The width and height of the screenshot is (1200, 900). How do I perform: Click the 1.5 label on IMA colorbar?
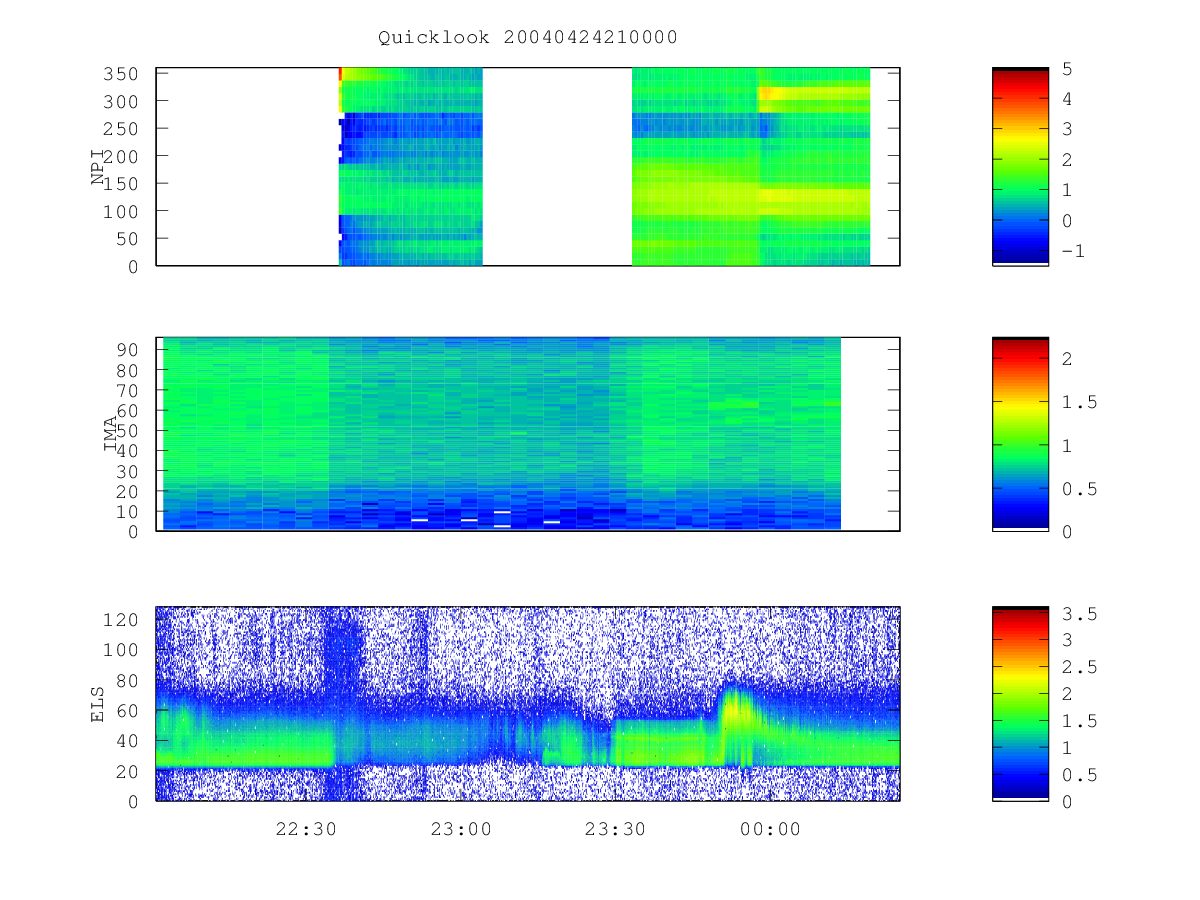(1078, 402)
